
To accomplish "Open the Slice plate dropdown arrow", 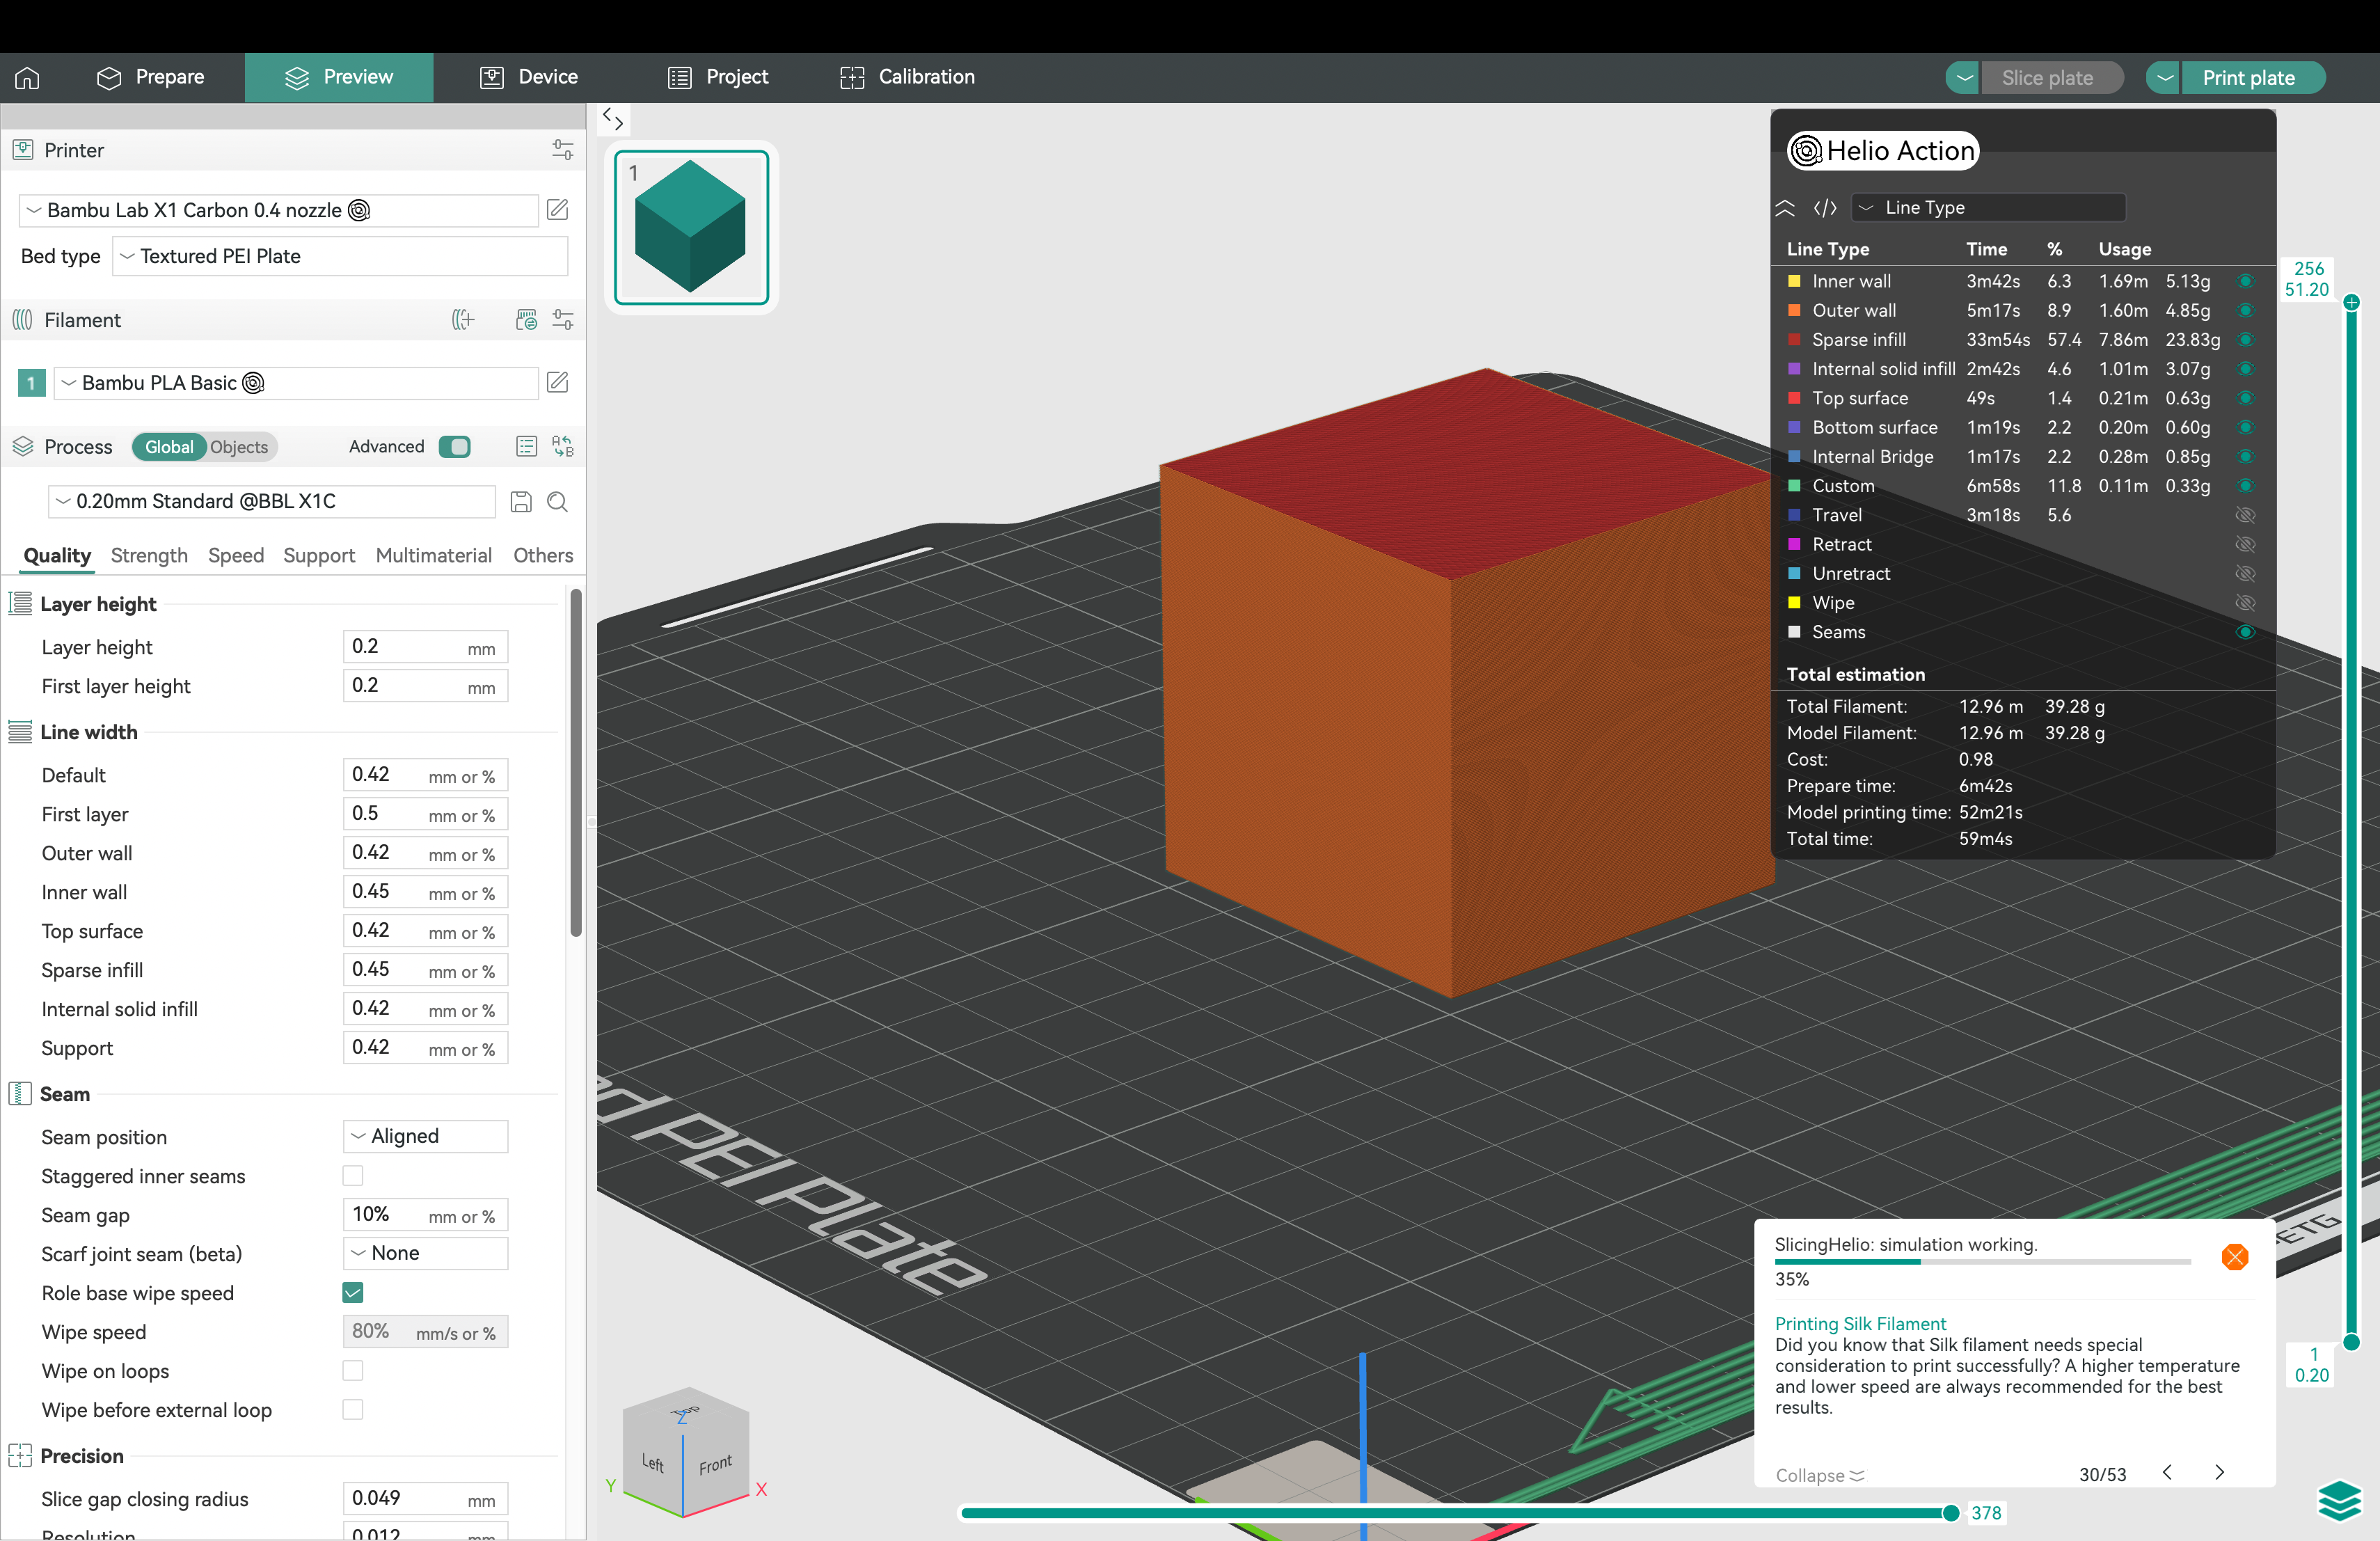I will coord(1964,77).
